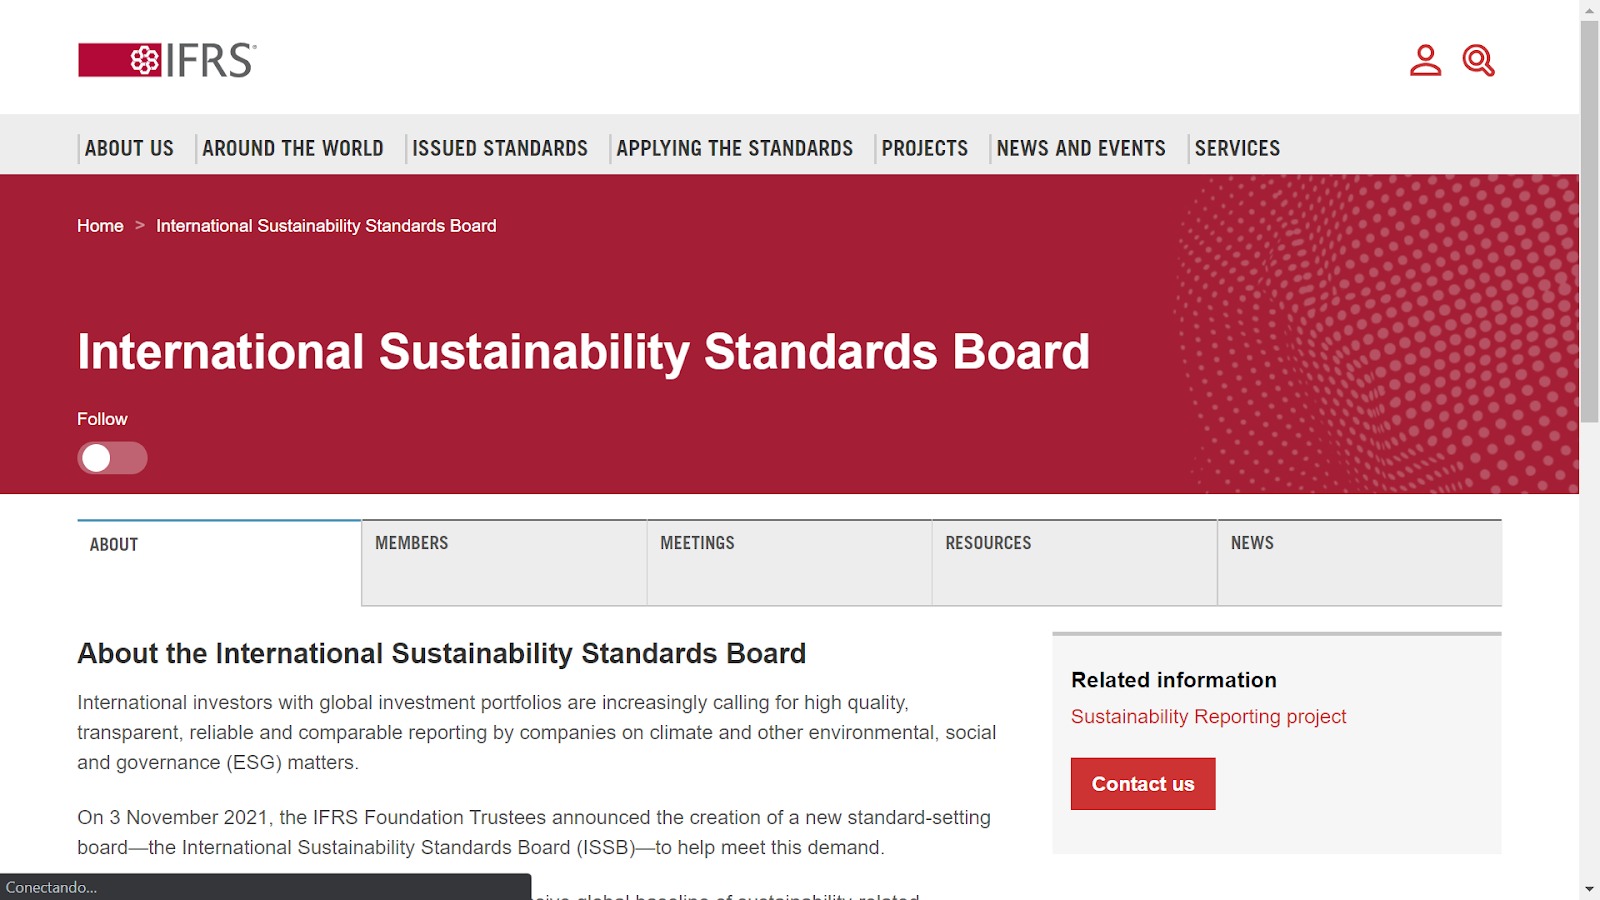Click the Follow label text
The width and height of the screenshot is (1600, 900).
pyautogui.click(x=102, y=419)
